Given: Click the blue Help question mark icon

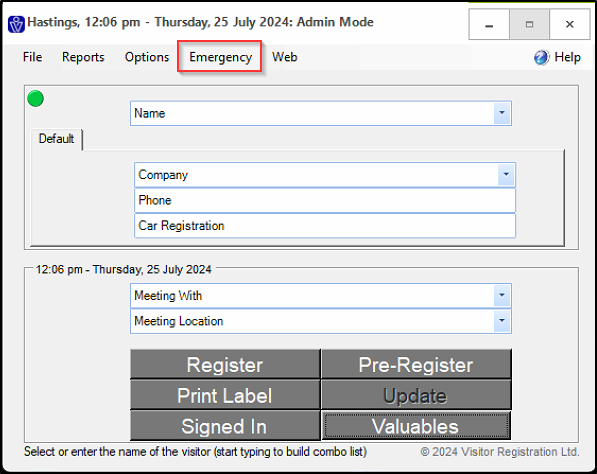Looking at the screenshot, I should [541, 57].
